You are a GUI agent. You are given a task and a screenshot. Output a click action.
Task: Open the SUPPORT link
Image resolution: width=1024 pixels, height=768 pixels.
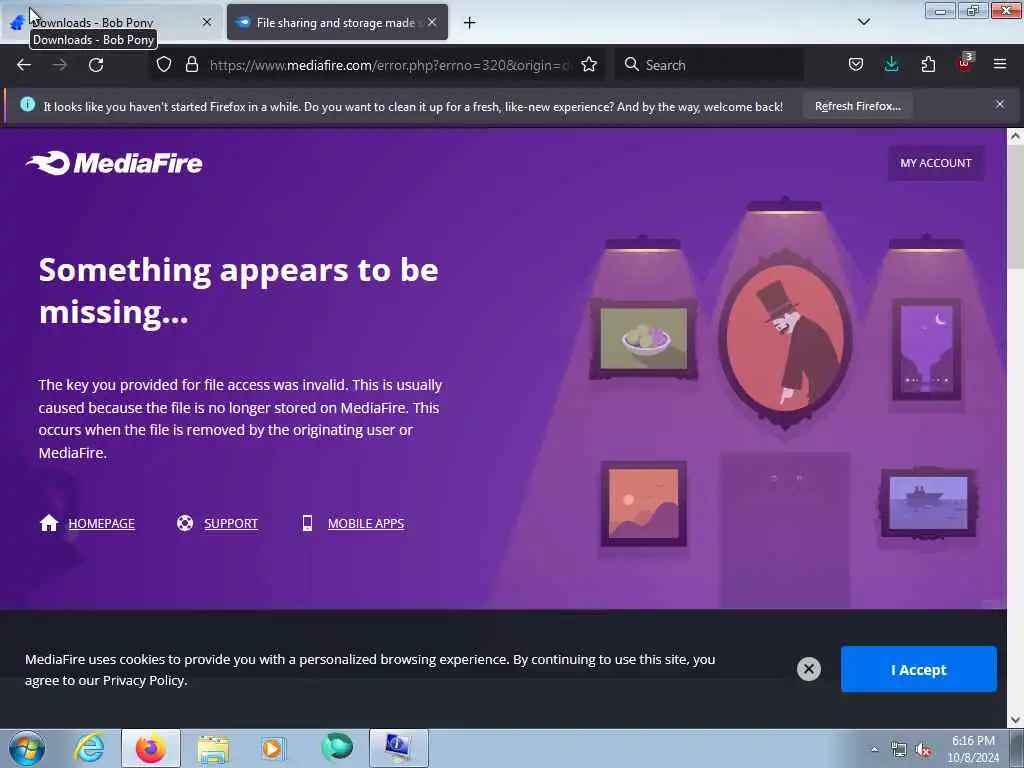point(231,523)
